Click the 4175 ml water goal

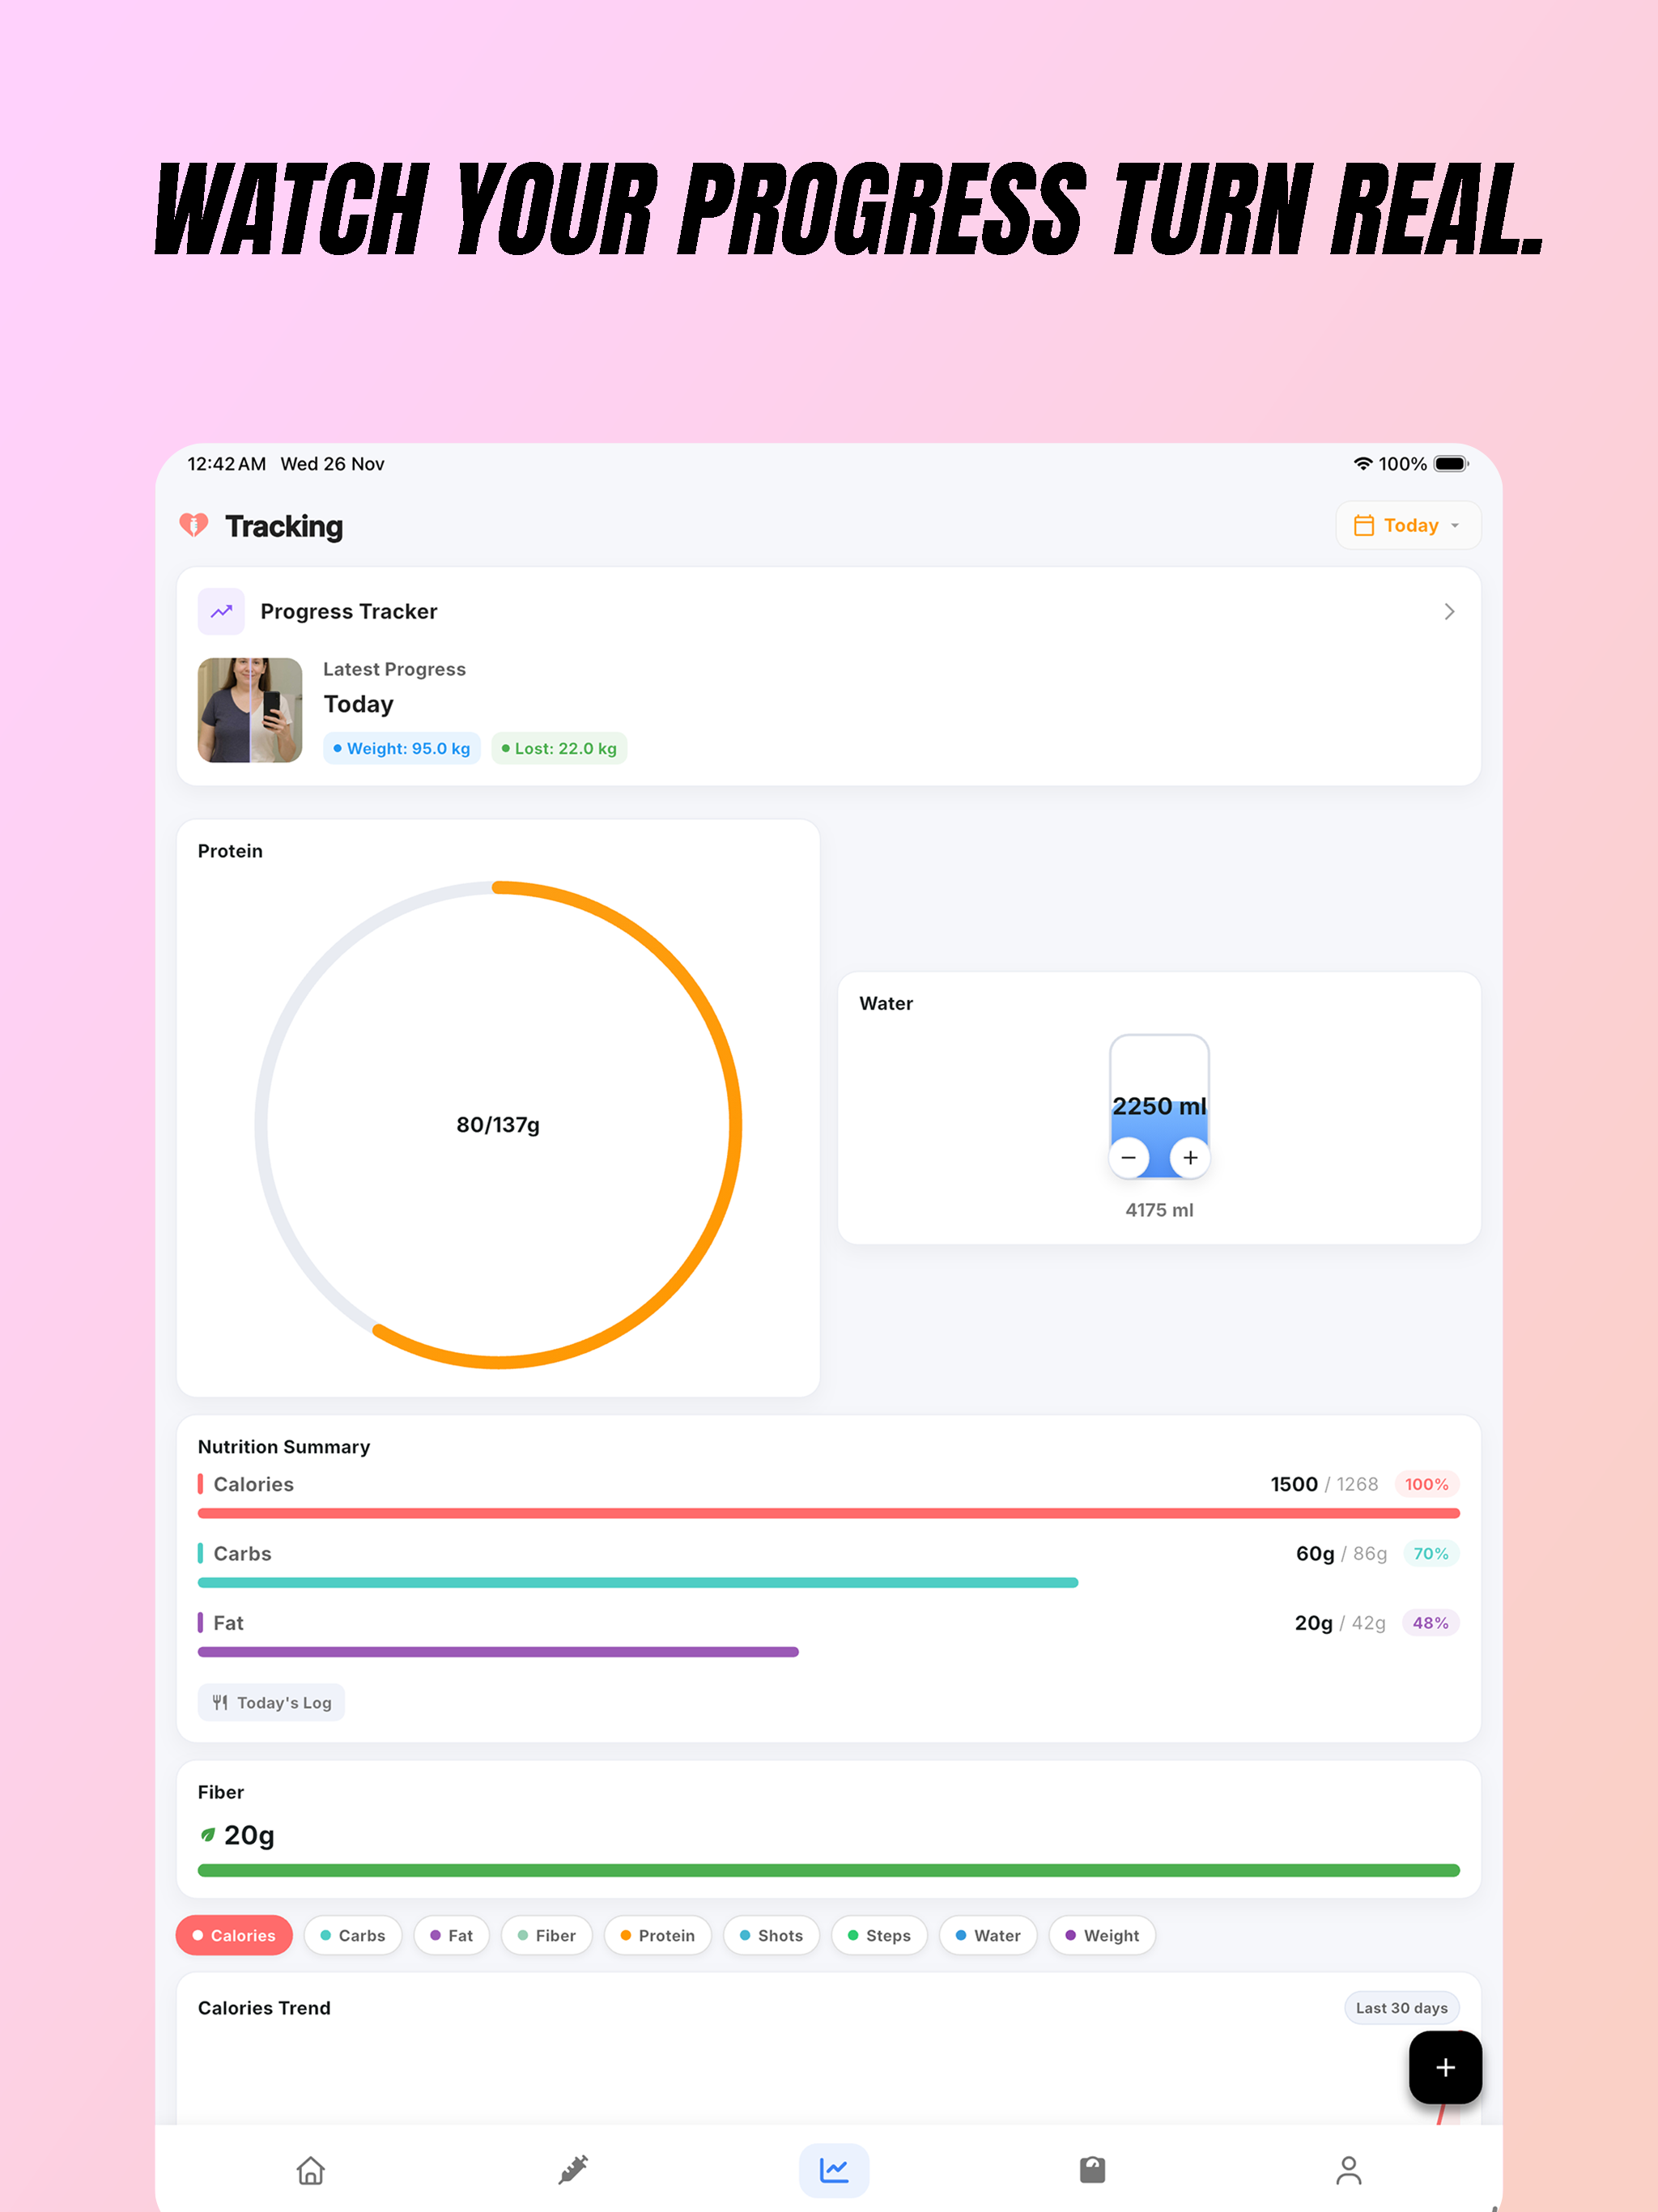pyautogui.click(x=1159, y=1209)
